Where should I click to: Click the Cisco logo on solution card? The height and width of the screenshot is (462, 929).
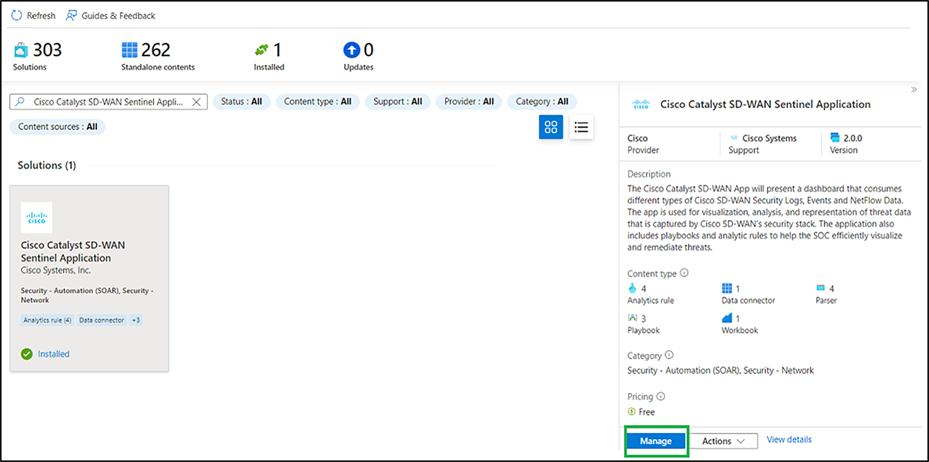click(x=37, y=217)
